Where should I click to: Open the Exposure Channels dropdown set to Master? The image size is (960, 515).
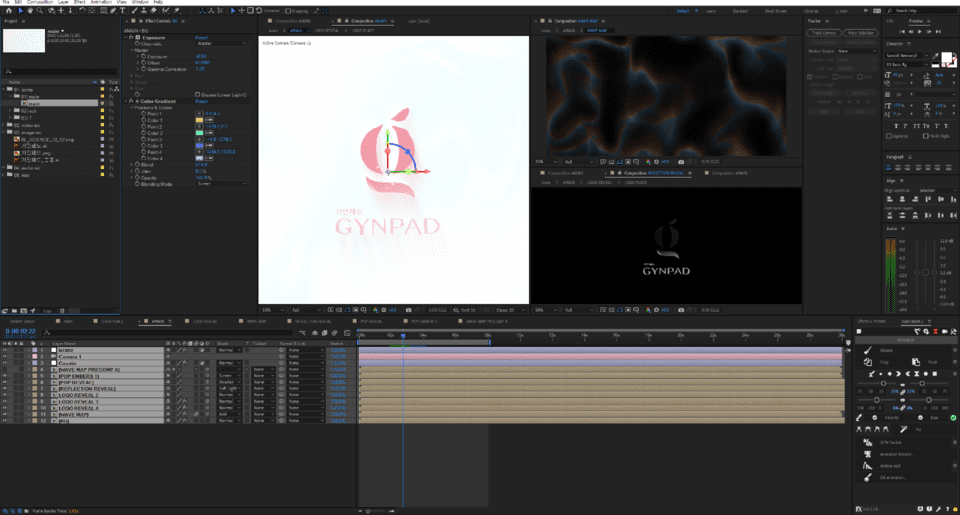[221, 43]
